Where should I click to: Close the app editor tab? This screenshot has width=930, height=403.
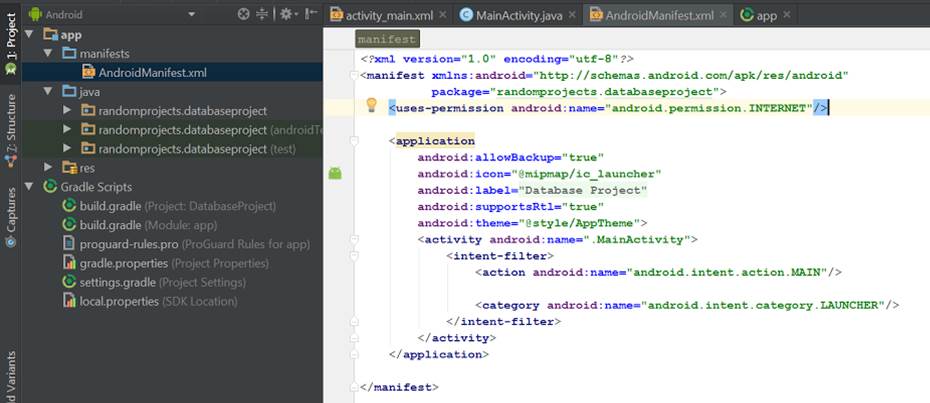tap(786, 15)
